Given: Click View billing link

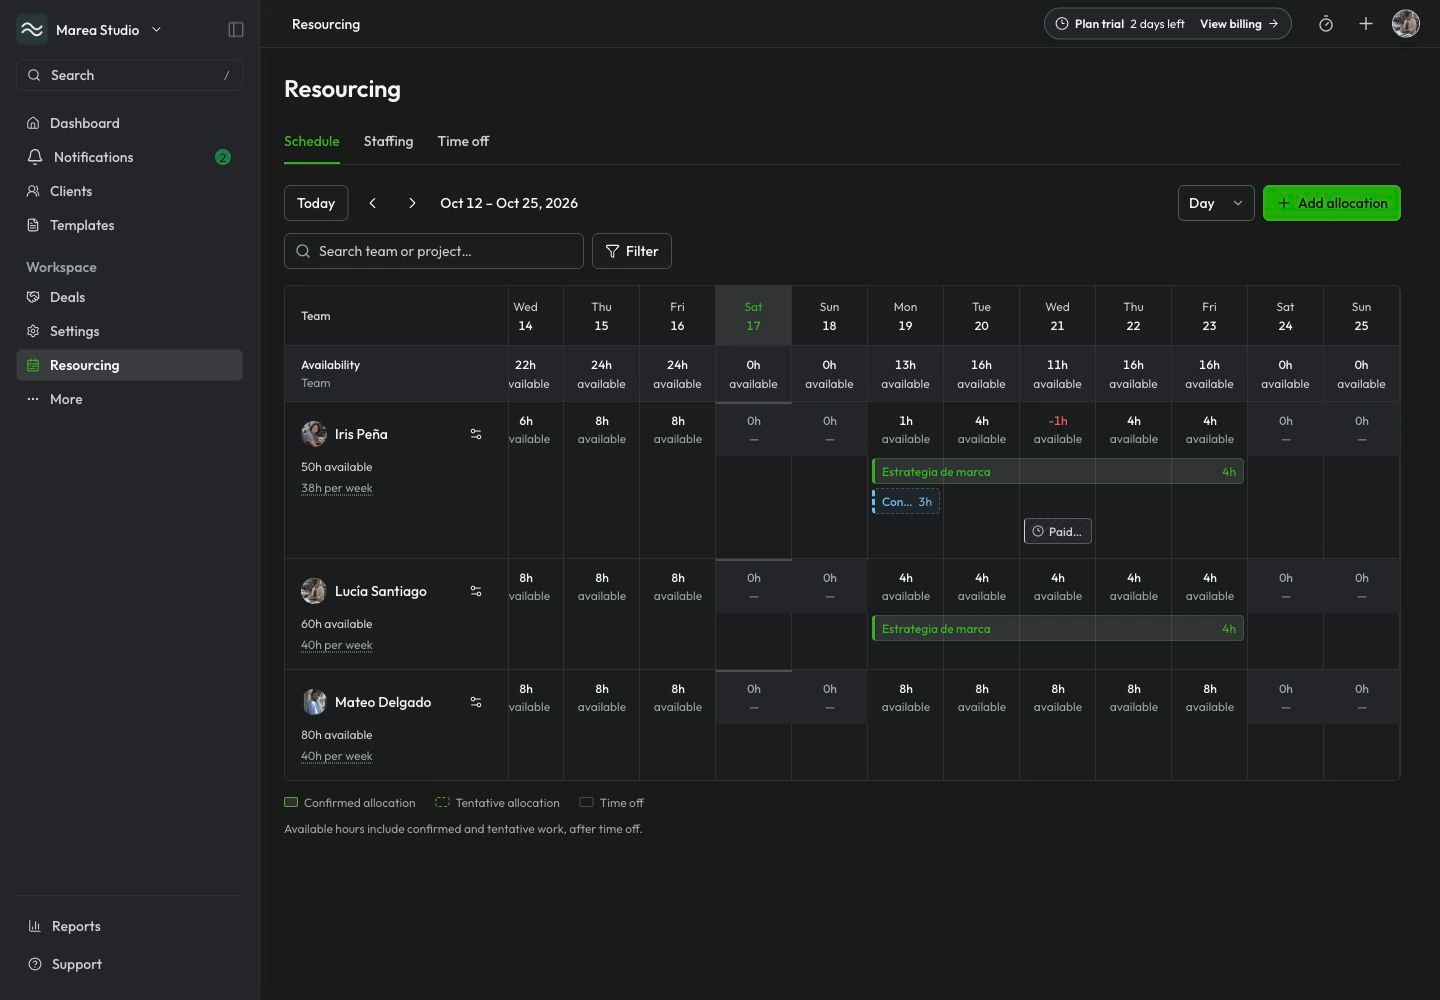Looking at the screenshot, I should pyautogui.click(x=1239, y=24).
